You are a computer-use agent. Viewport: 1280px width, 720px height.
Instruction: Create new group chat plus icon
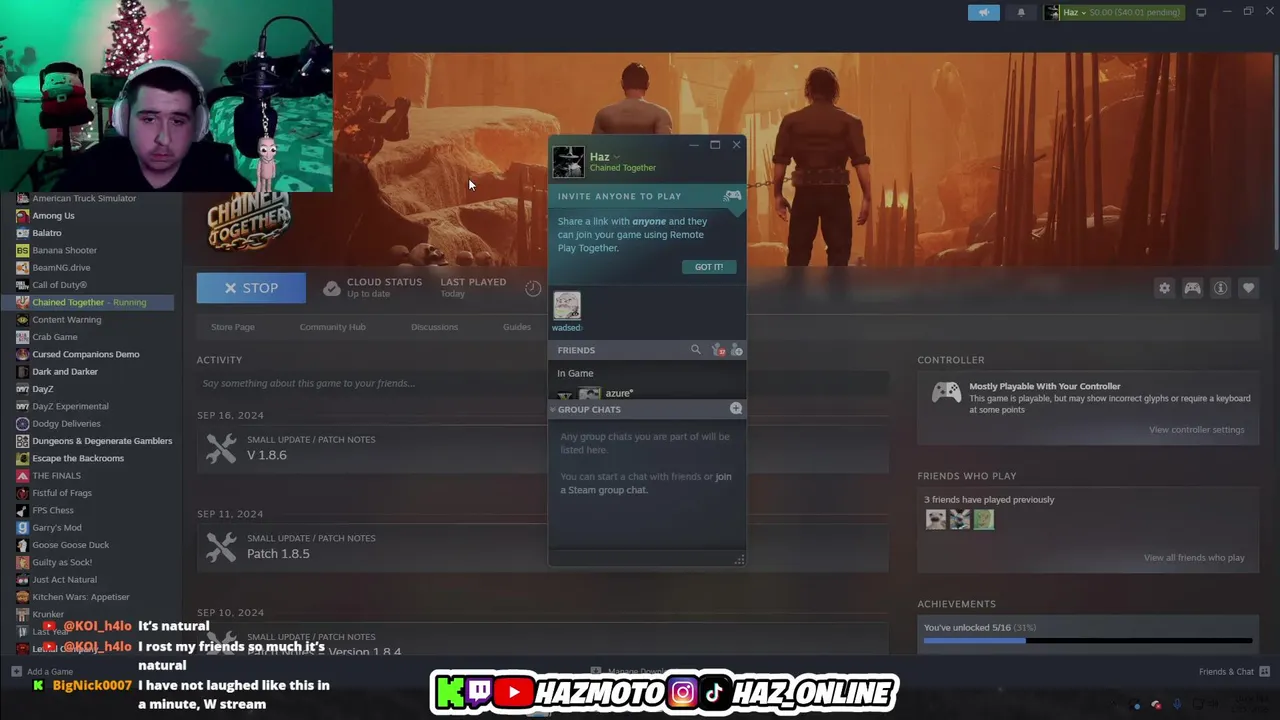coord(736,409)
